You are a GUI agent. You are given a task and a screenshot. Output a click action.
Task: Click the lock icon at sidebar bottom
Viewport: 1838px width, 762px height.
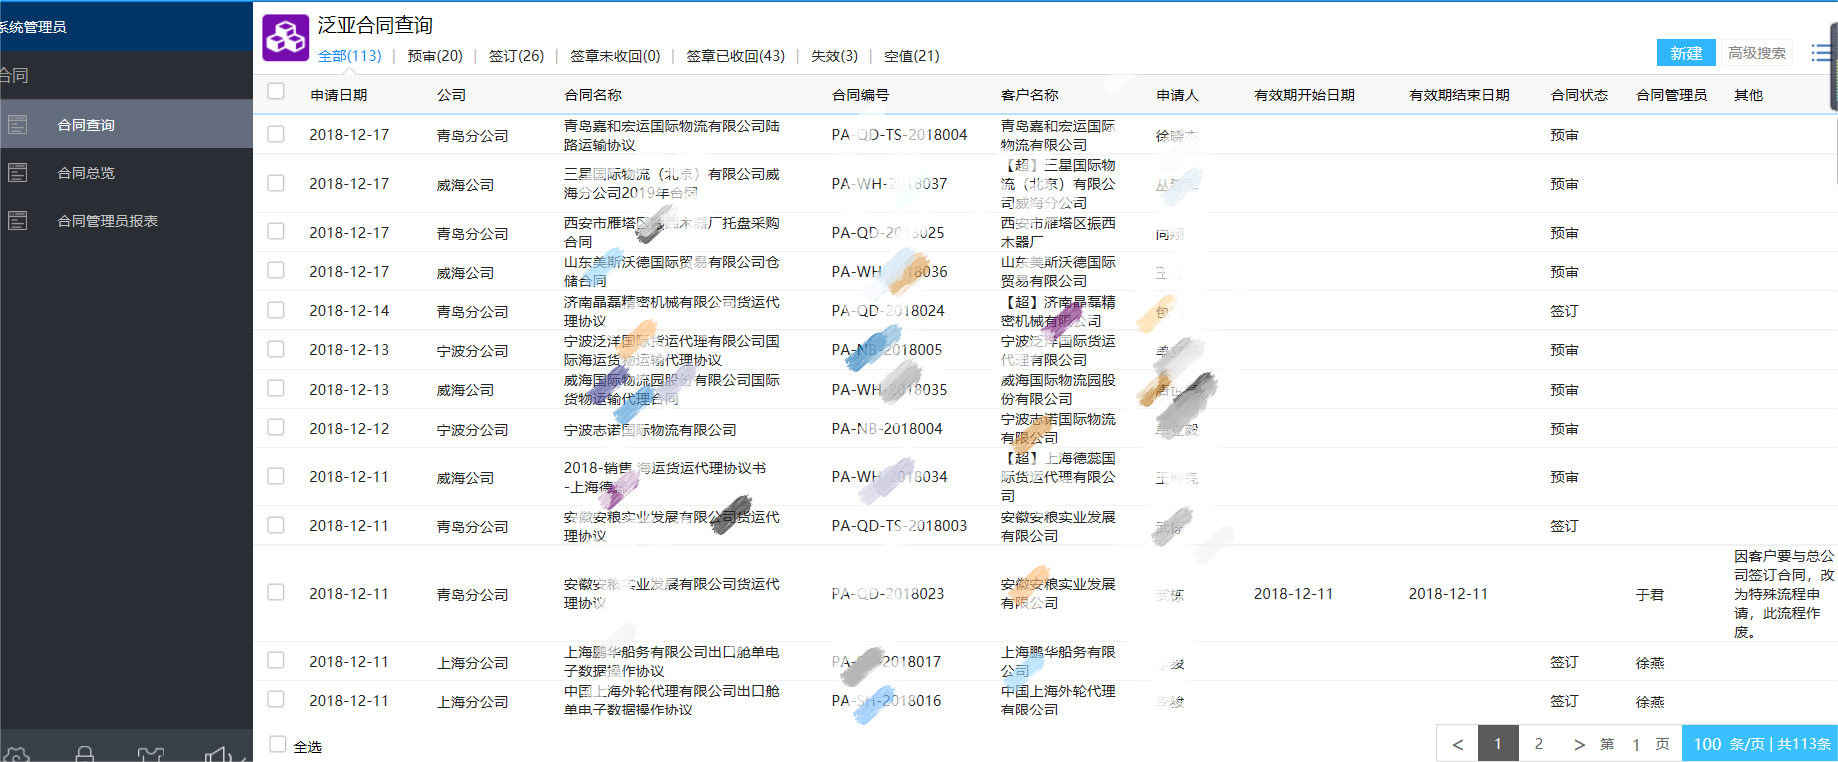tap(85, 754)
